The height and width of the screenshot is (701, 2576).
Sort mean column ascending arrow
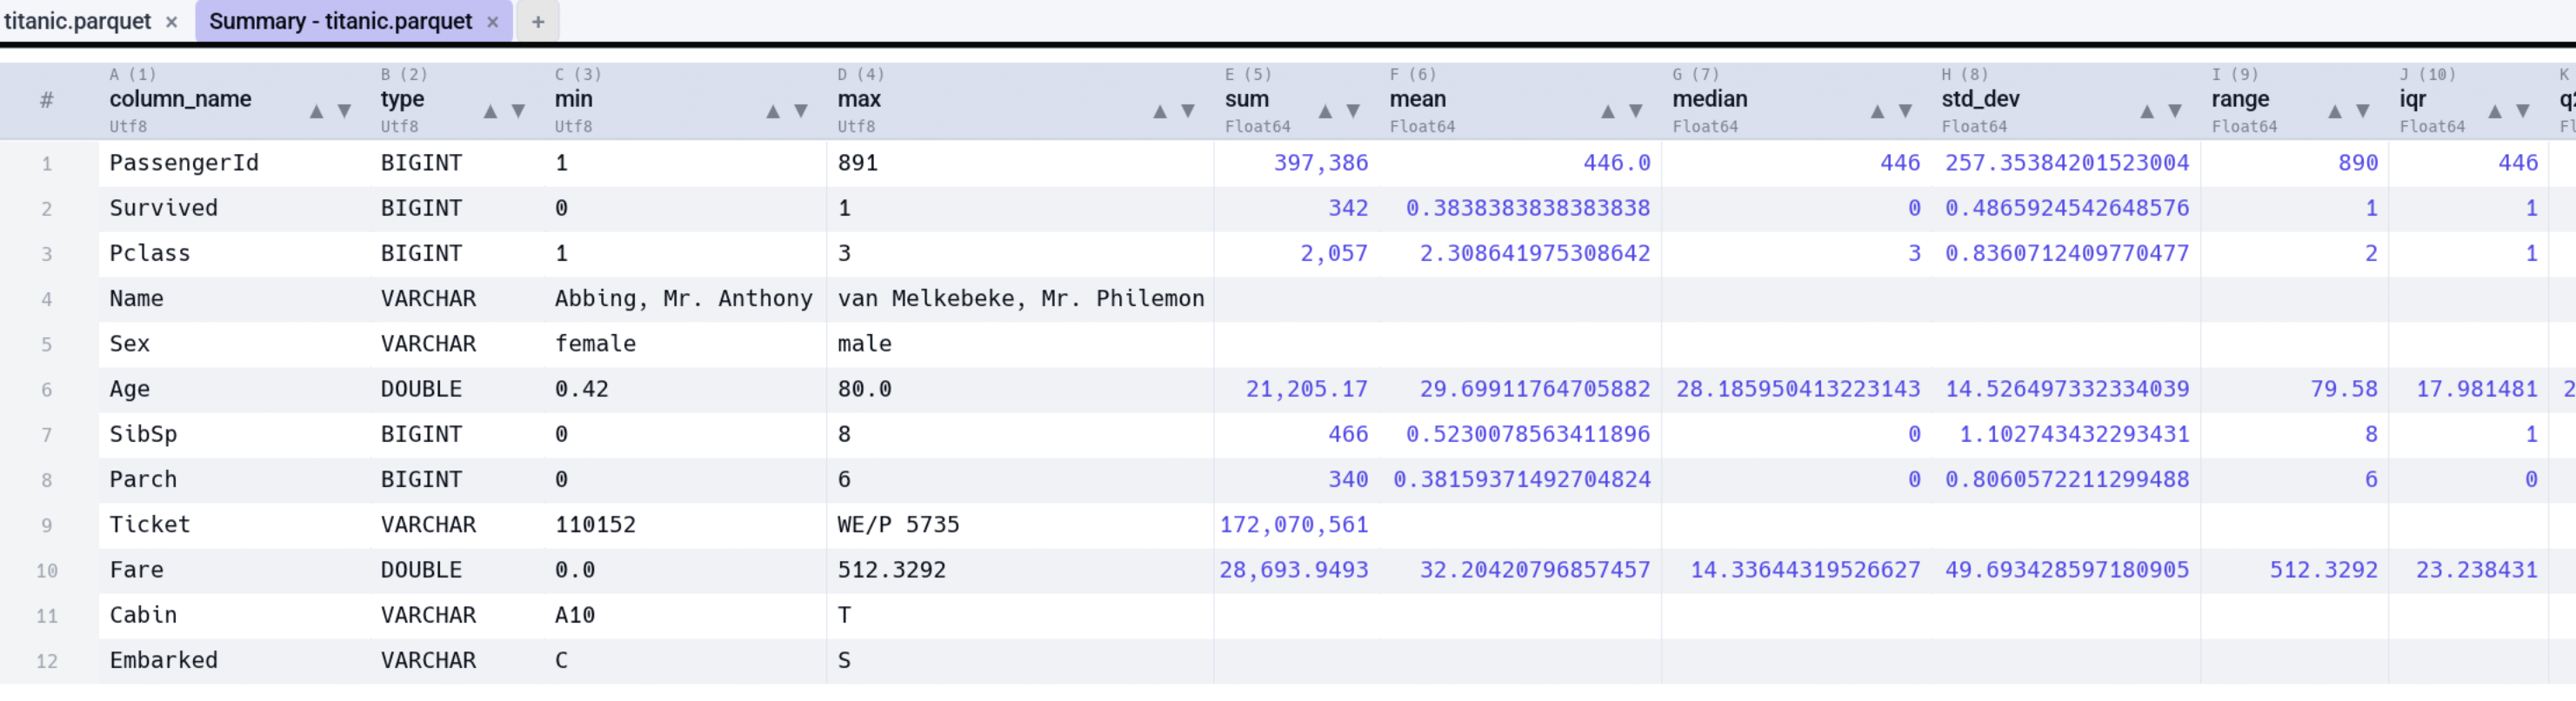click(x=1608, y=111)
